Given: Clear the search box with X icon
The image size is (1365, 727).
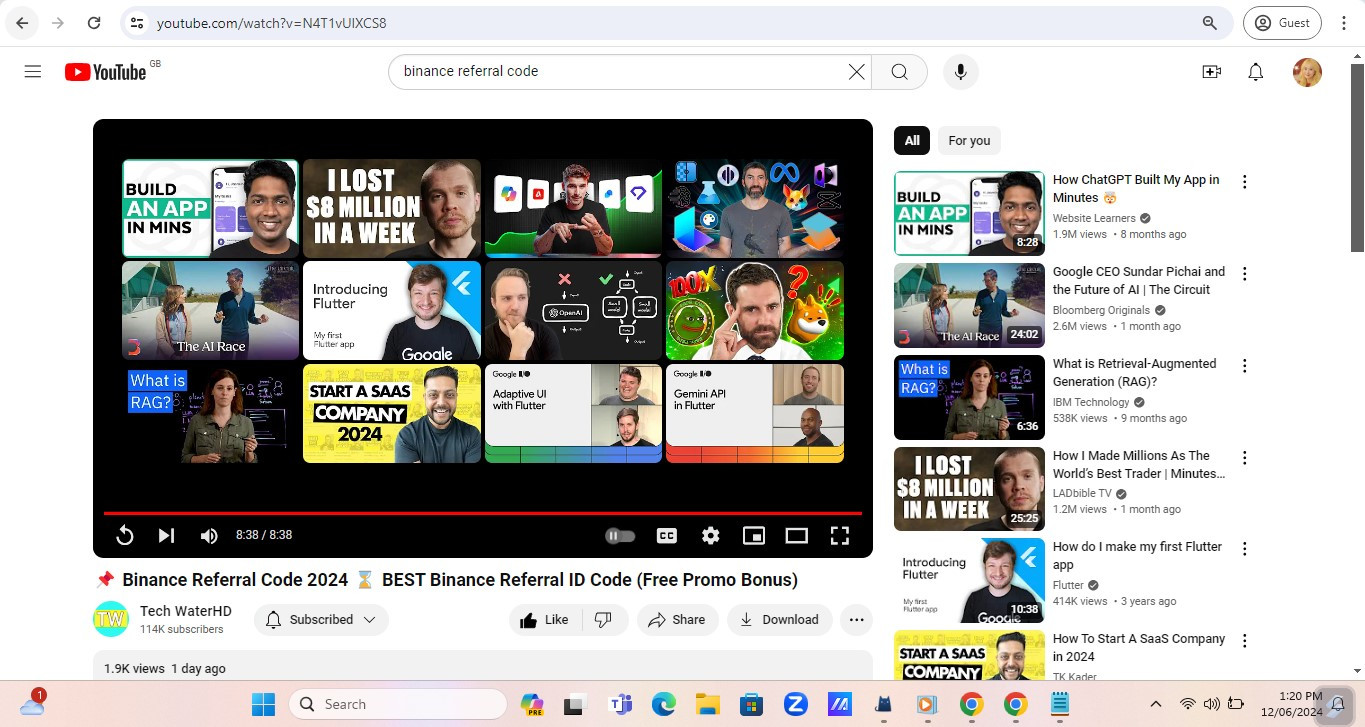Looking at the screenshot, I should point(857,72).
